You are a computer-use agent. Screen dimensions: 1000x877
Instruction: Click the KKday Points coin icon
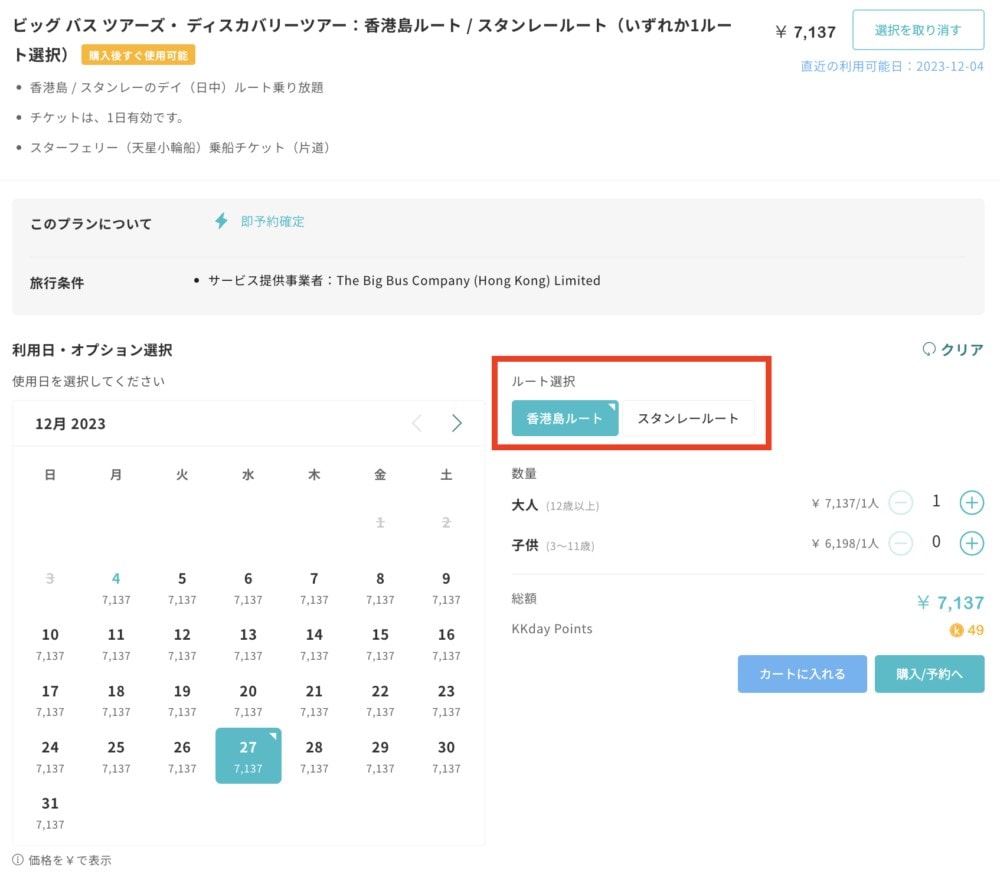(x=956, y=630)
